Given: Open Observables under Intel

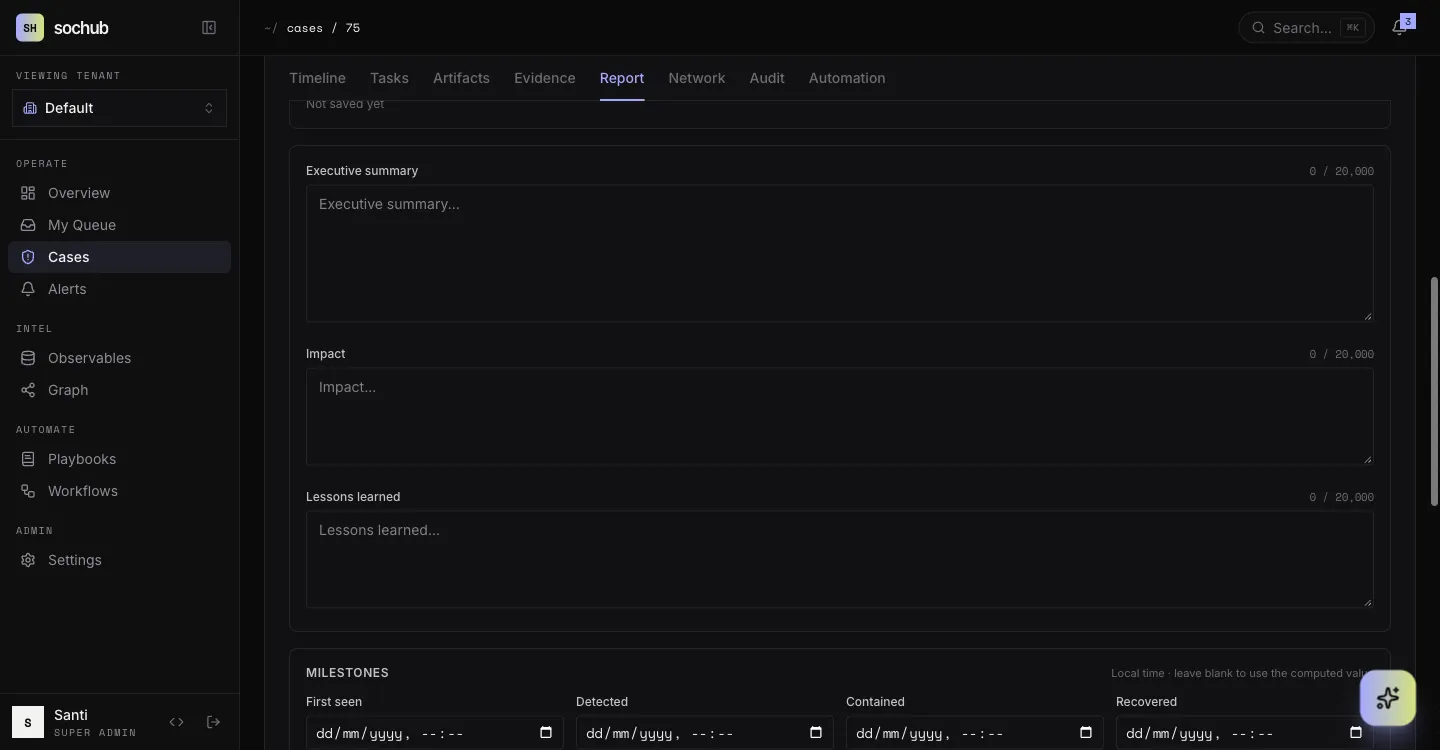Looking at the screenshot, I should coord(119,358).
